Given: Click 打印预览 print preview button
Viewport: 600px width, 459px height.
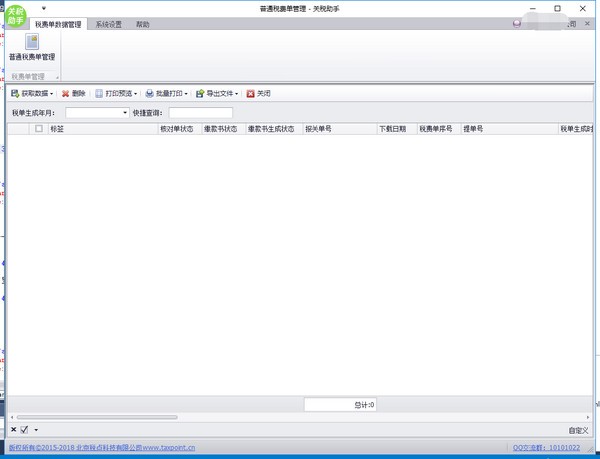Looking at the screenshot, I should (115, 93).
